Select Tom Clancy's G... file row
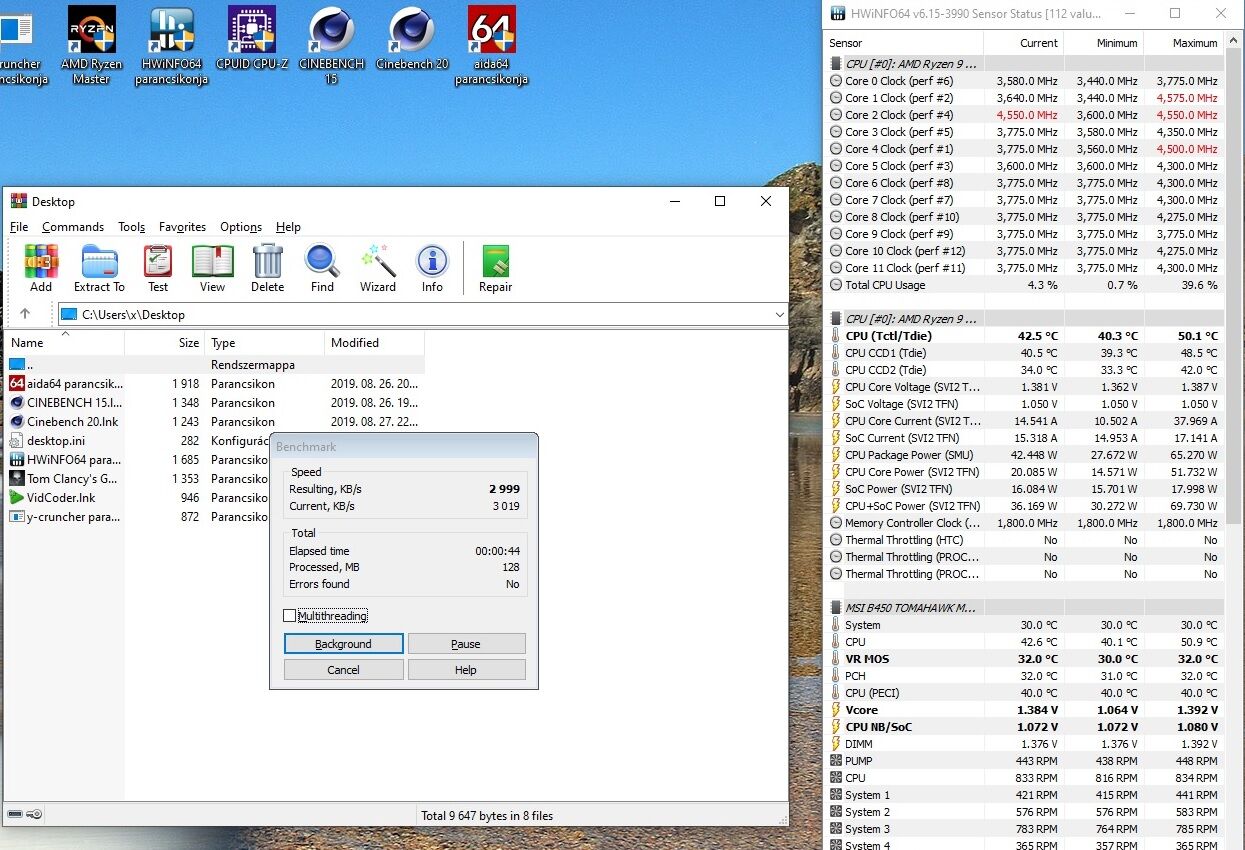The height and width of the screenshot is (850, 1245). coord(138,479)
